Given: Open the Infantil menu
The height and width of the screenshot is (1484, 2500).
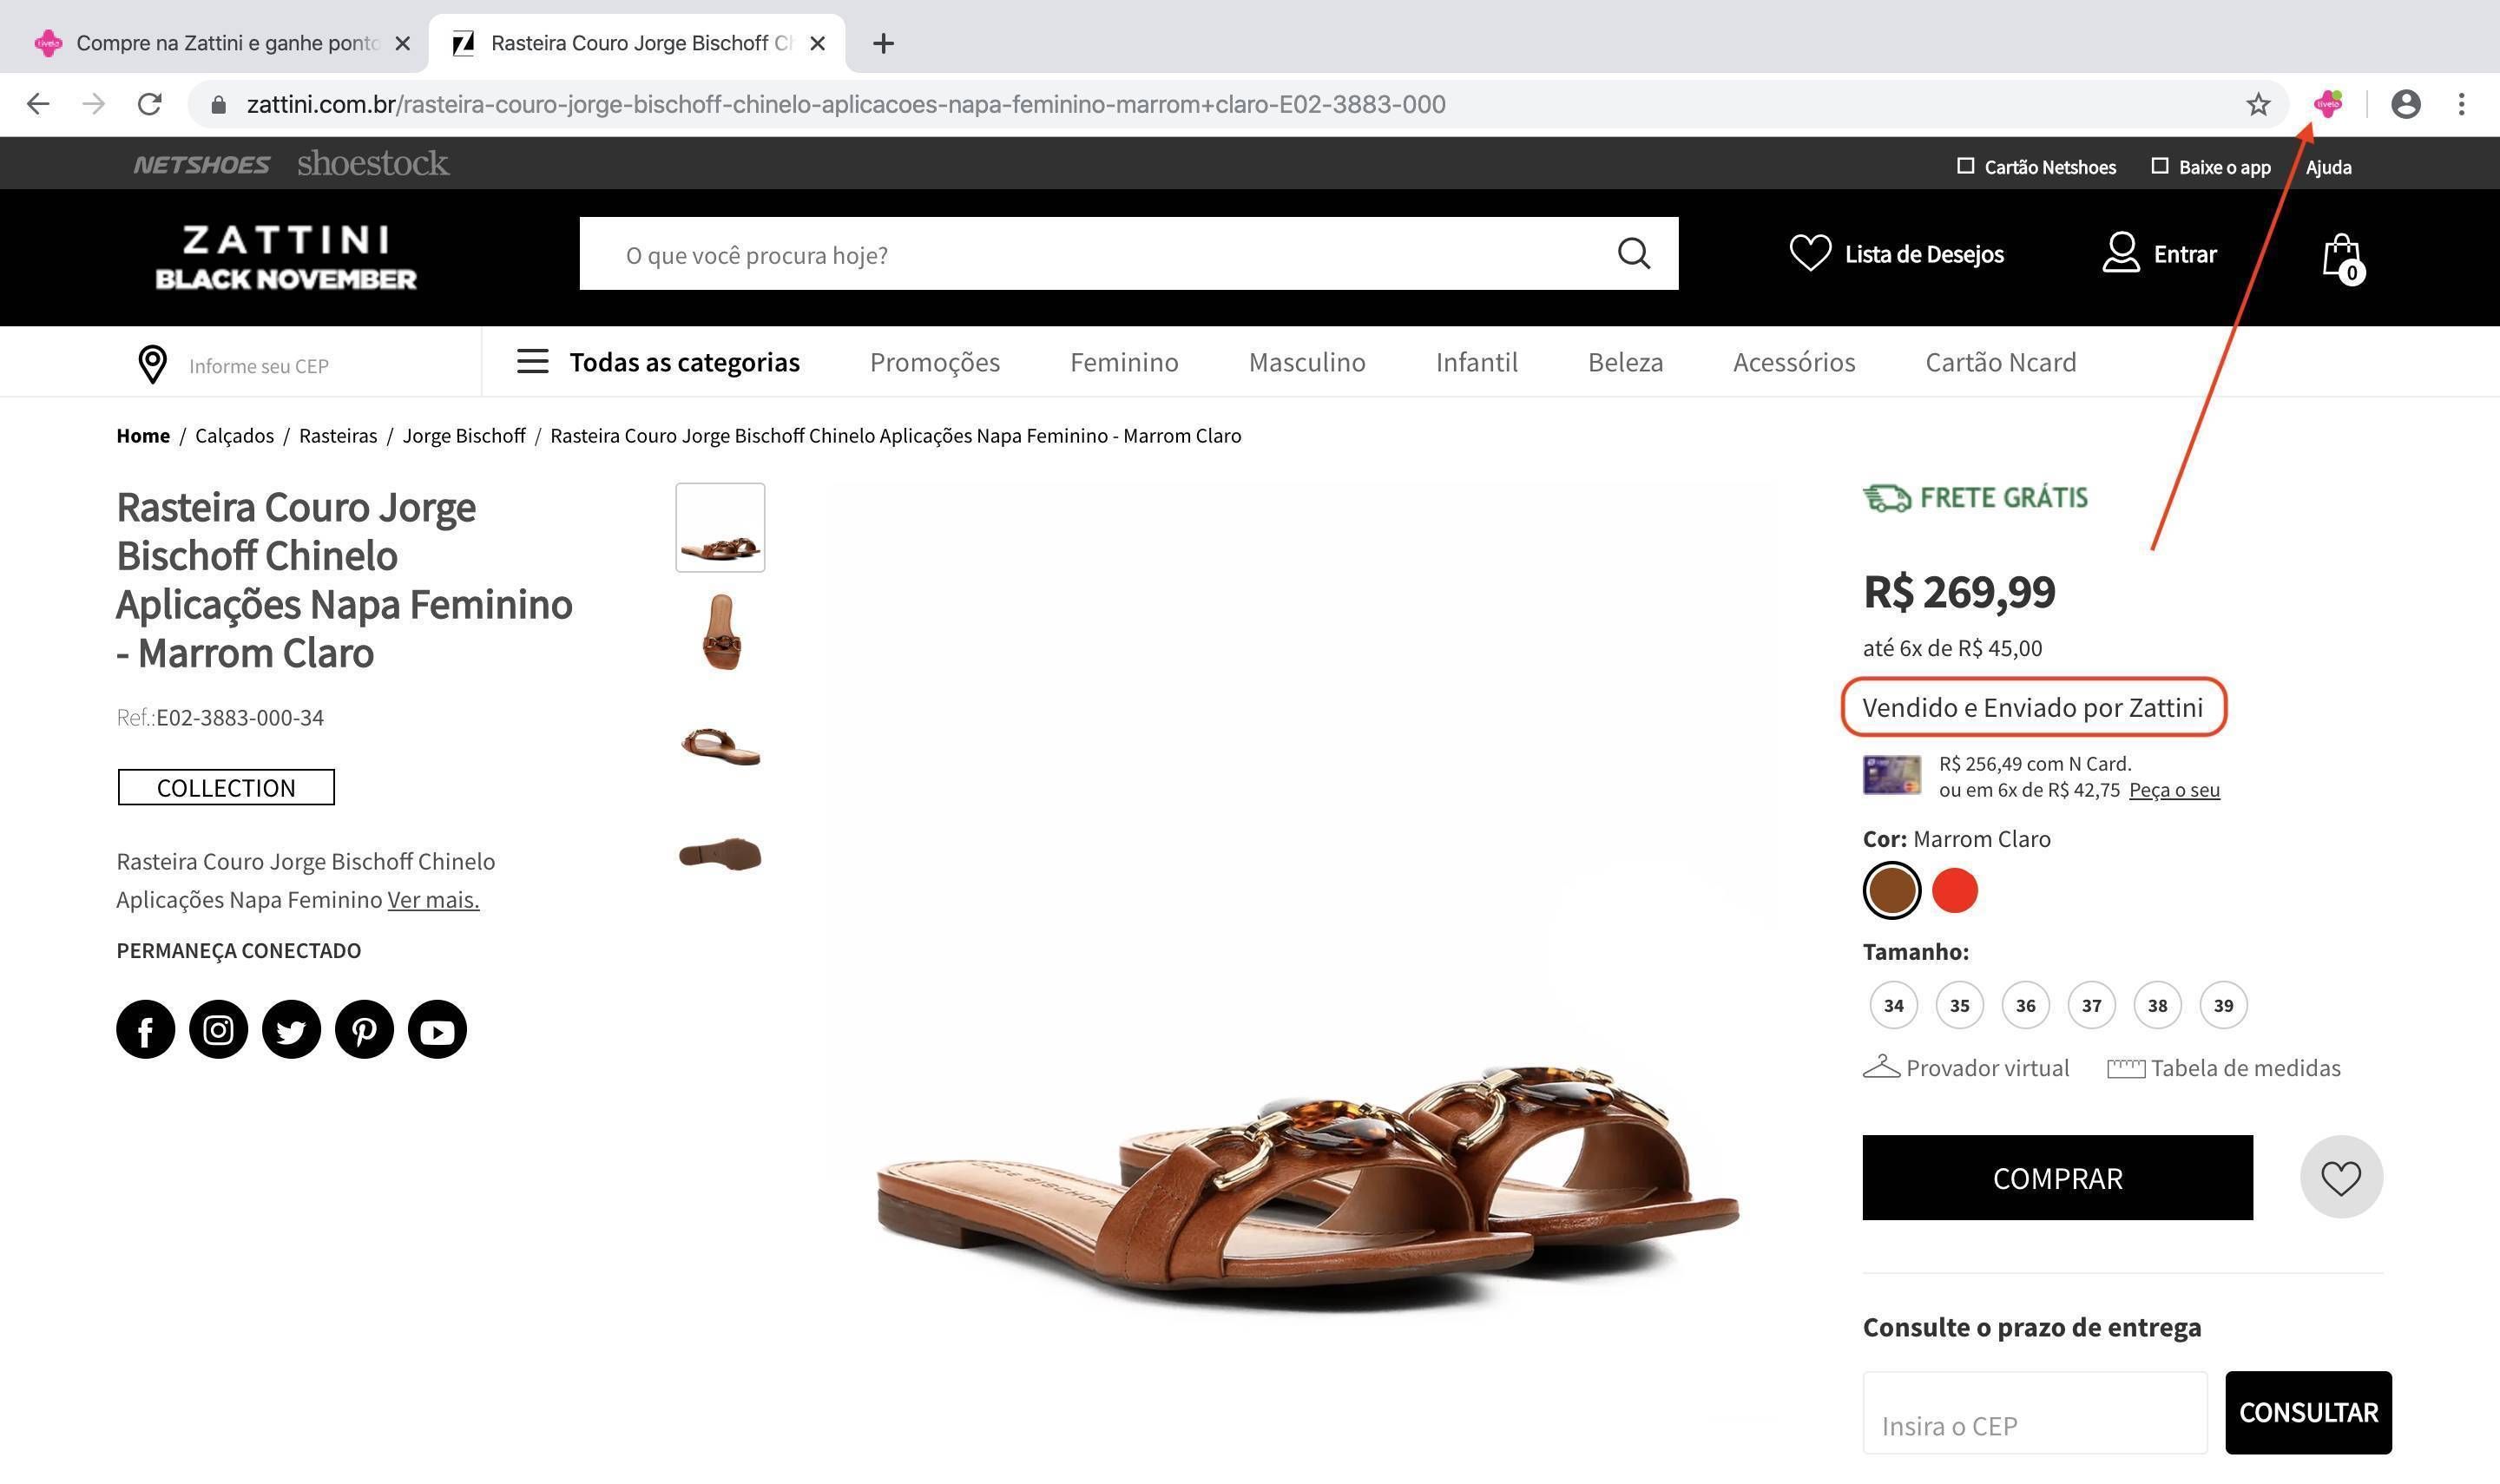Looking at the screenshot, I should click(1476, 362).
